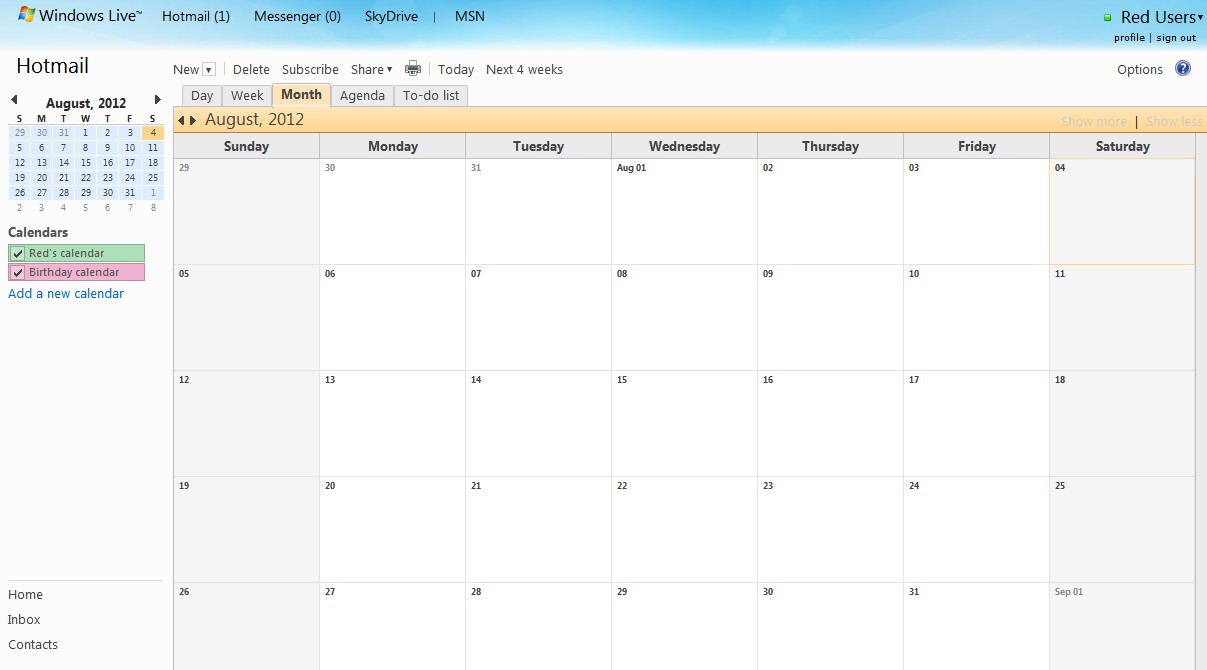
Task: Go to Home in the left sidebar
Action: (x=25, y=595)
